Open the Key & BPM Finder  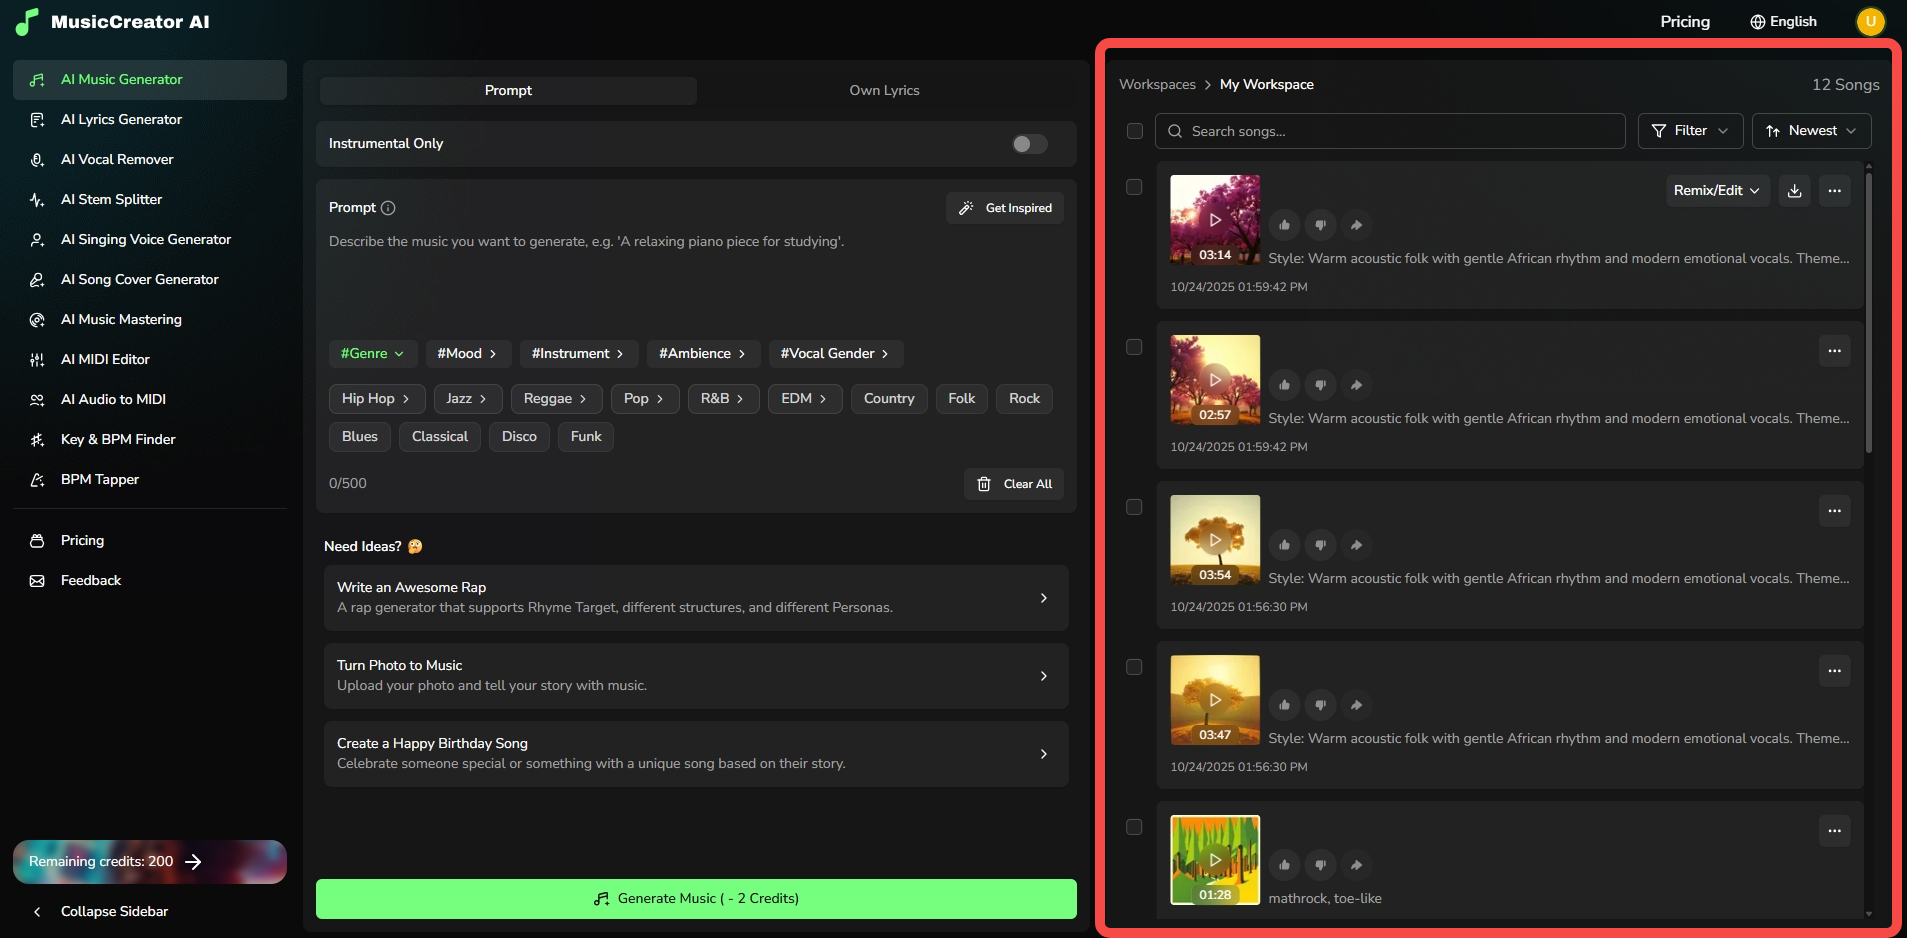[117, 439]
